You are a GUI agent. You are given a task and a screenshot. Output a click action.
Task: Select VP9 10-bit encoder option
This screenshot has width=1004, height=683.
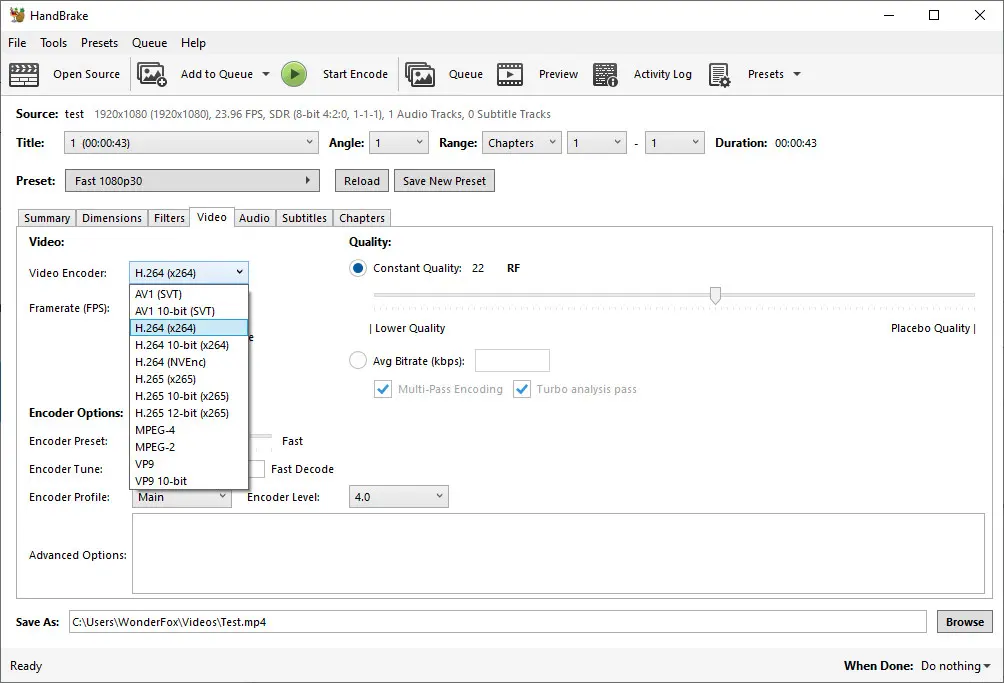(189, 481)
